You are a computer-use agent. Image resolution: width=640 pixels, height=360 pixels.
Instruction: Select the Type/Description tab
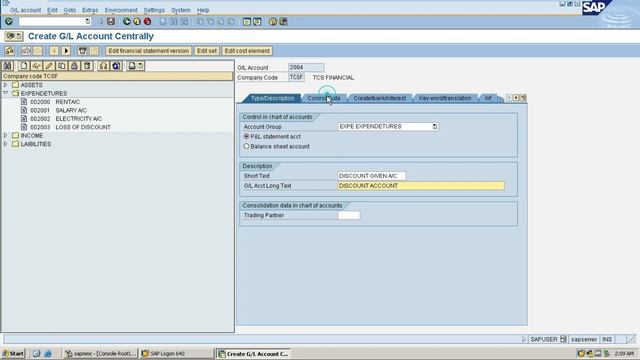tap(272, 98)
